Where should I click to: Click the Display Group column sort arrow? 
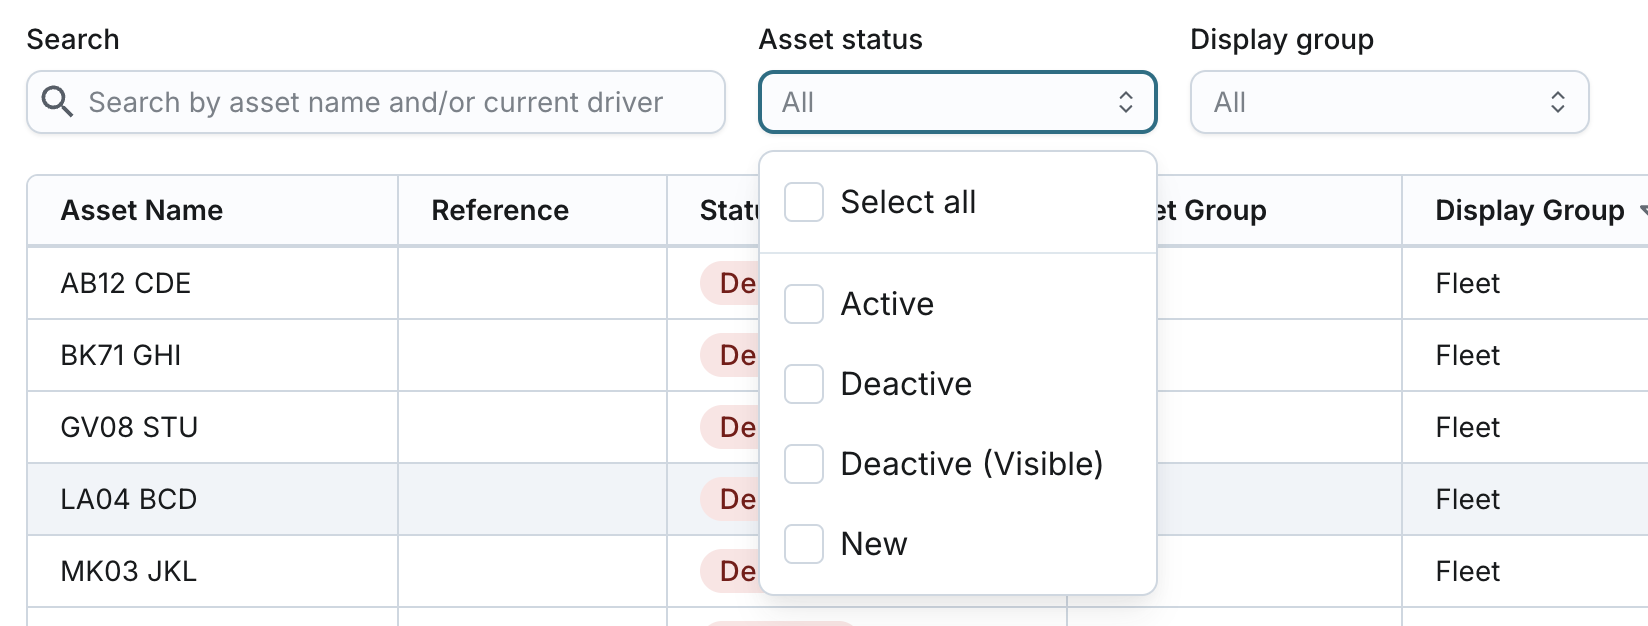pyautogui.click(x=1641, y=211)
